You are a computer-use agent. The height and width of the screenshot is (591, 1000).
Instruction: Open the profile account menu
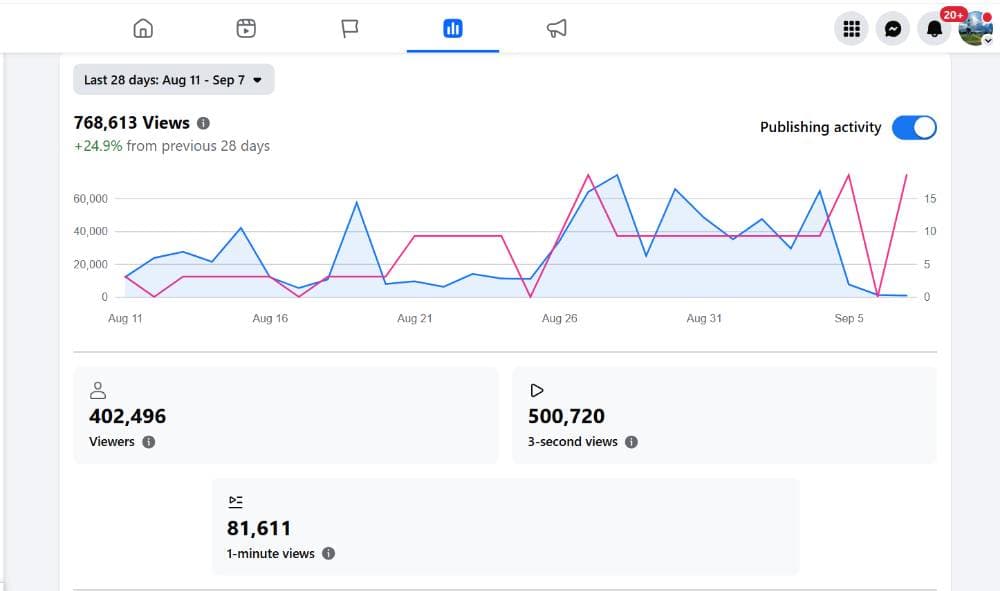975,29
